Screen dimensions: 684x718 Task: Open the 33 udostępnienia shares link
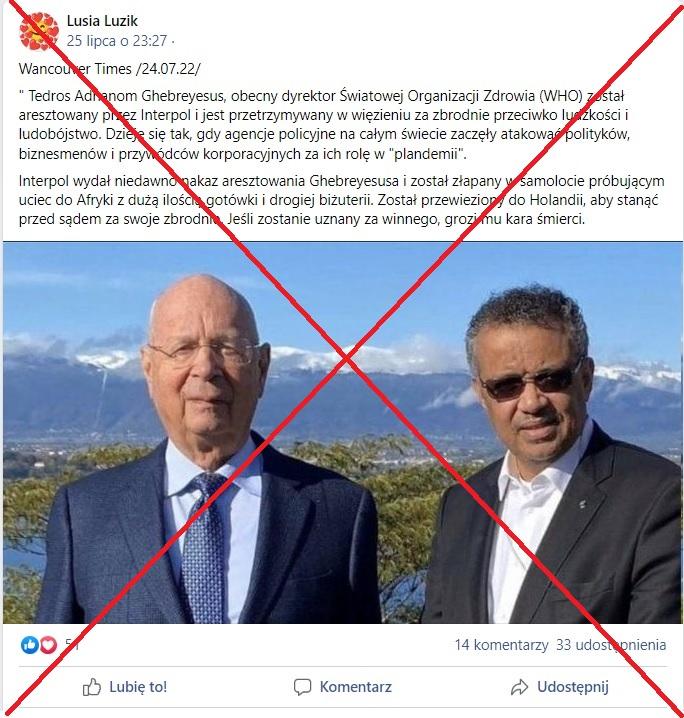pos(611,645)
